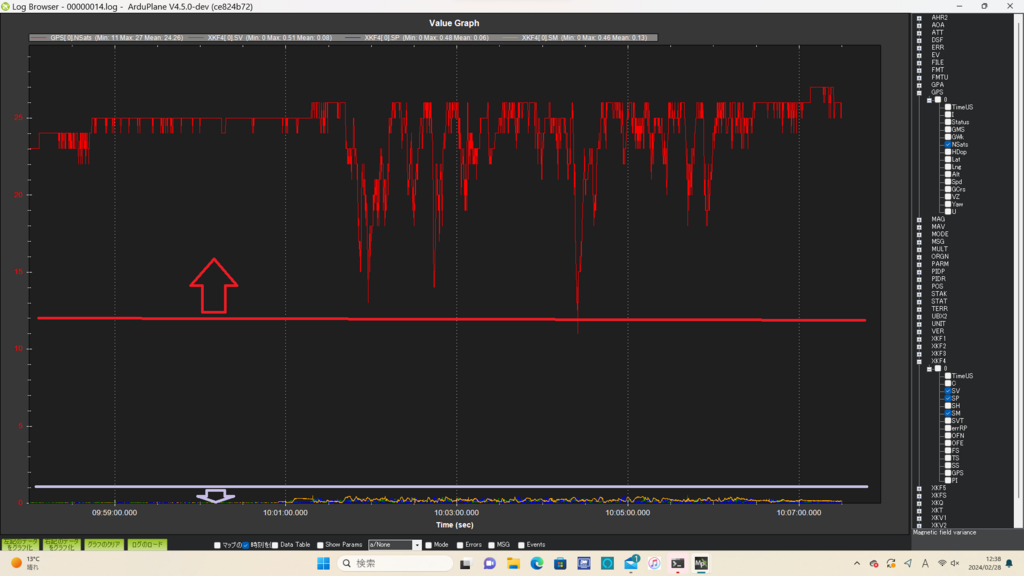Check the GPS Spd field
The image size is (1024, 576).
tap(948, 182)
